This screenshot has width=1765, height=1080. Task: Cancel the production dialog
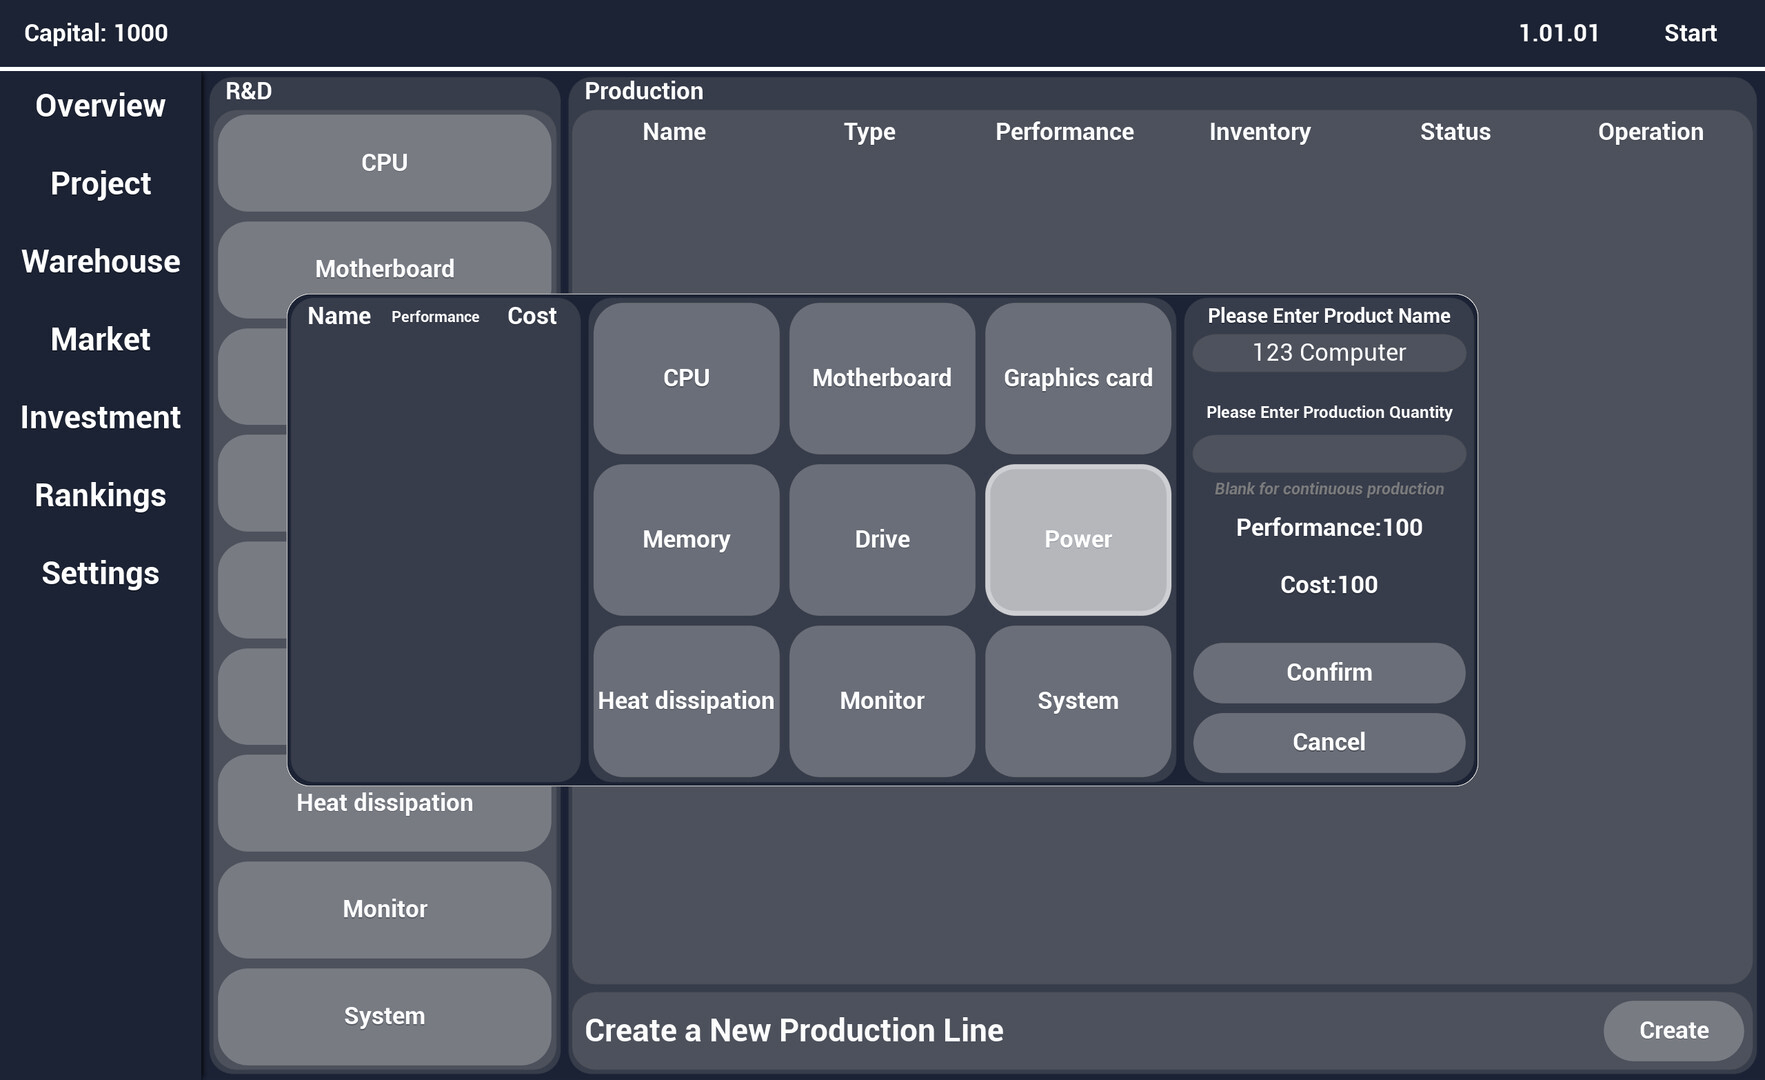1329,742
